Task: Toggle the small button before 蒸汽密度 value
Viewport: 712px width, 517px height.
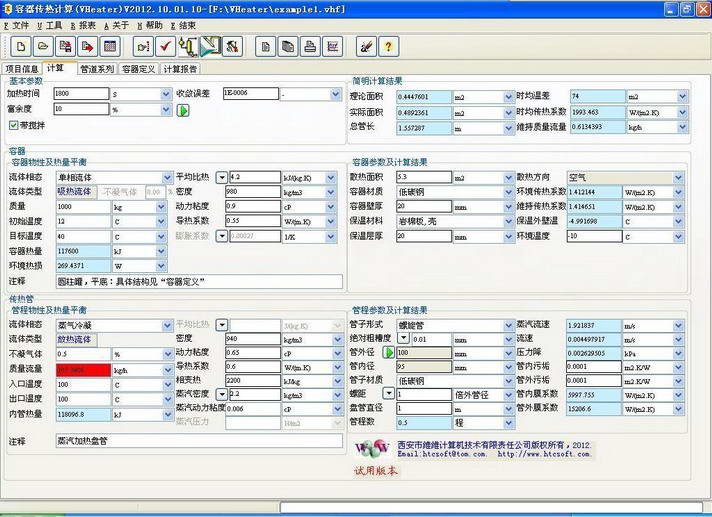Action: point(221,395)
